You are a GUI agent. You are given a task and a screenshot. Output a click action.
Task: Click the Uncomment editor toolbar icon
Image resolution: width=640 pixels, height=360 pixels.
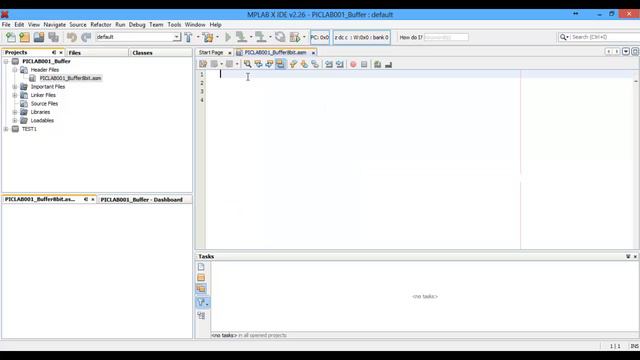tap(389, 64)
